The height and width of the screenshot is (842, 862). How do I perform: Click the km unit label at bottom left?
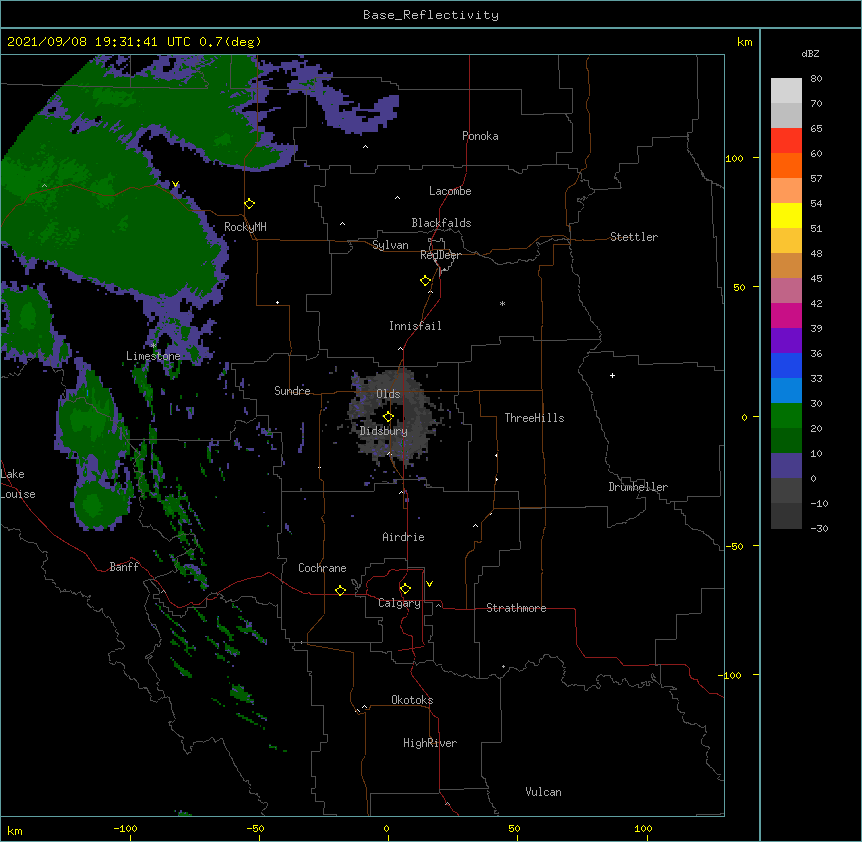point(15,830)
